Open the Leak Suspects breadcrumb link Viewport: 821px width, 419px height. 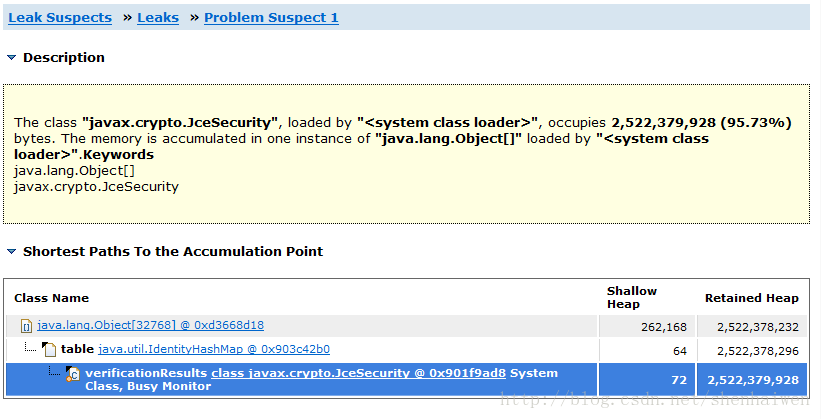[60, 17]
